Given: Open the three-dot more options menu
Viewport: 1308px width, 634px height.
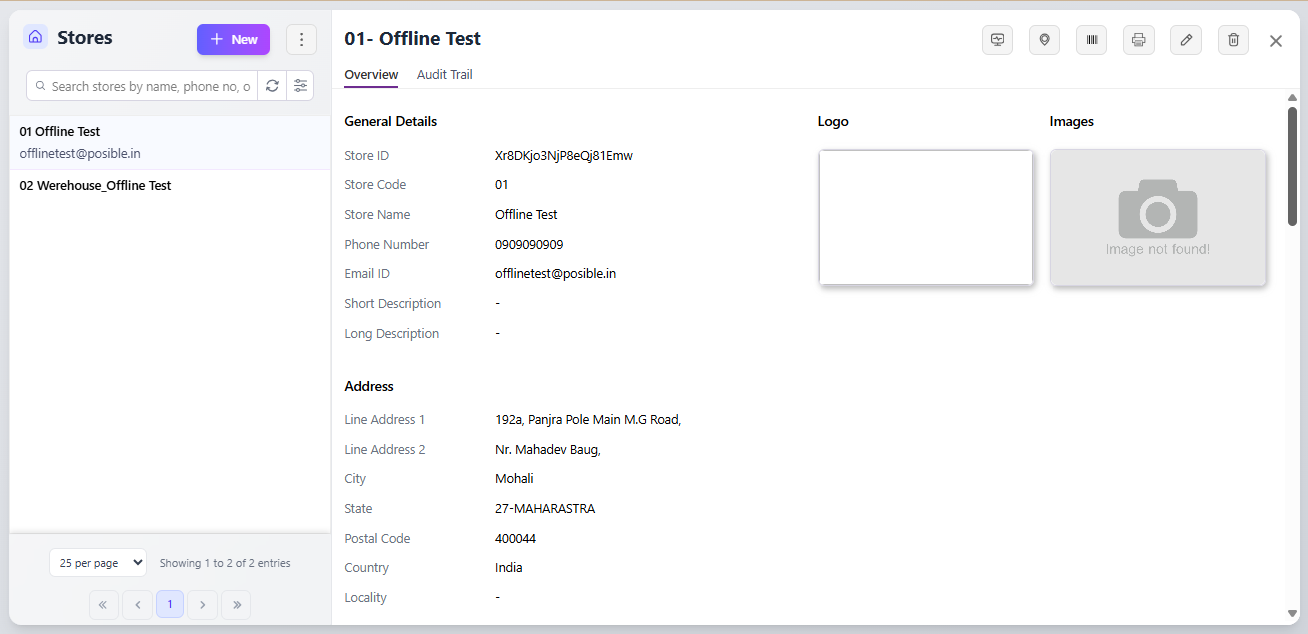Looking at the screenshot, I should [301, 40].
